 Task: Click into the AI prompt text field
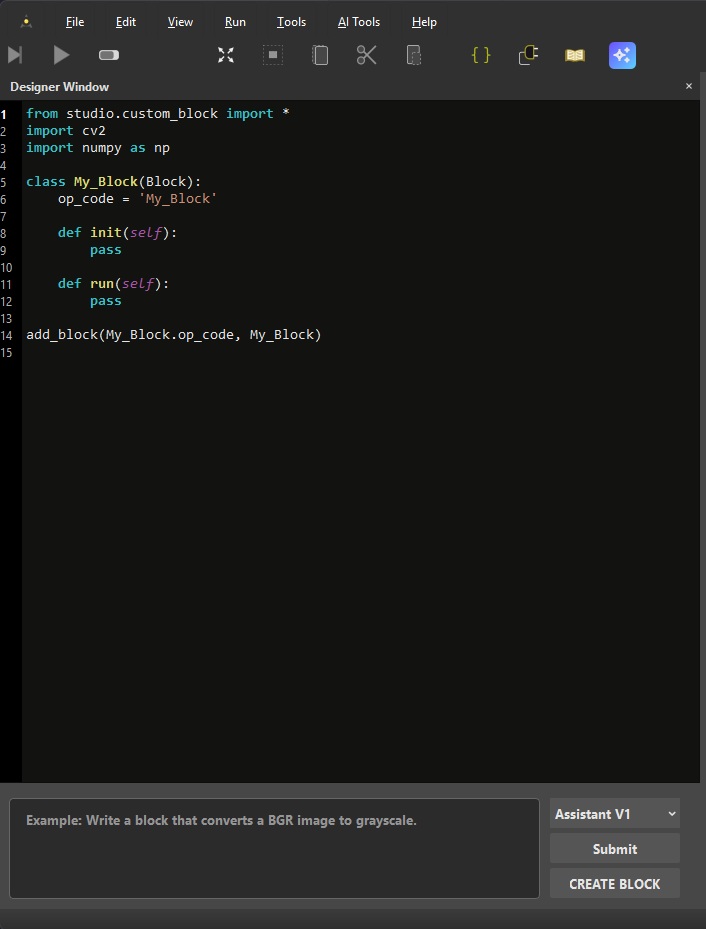coord(274,848)
